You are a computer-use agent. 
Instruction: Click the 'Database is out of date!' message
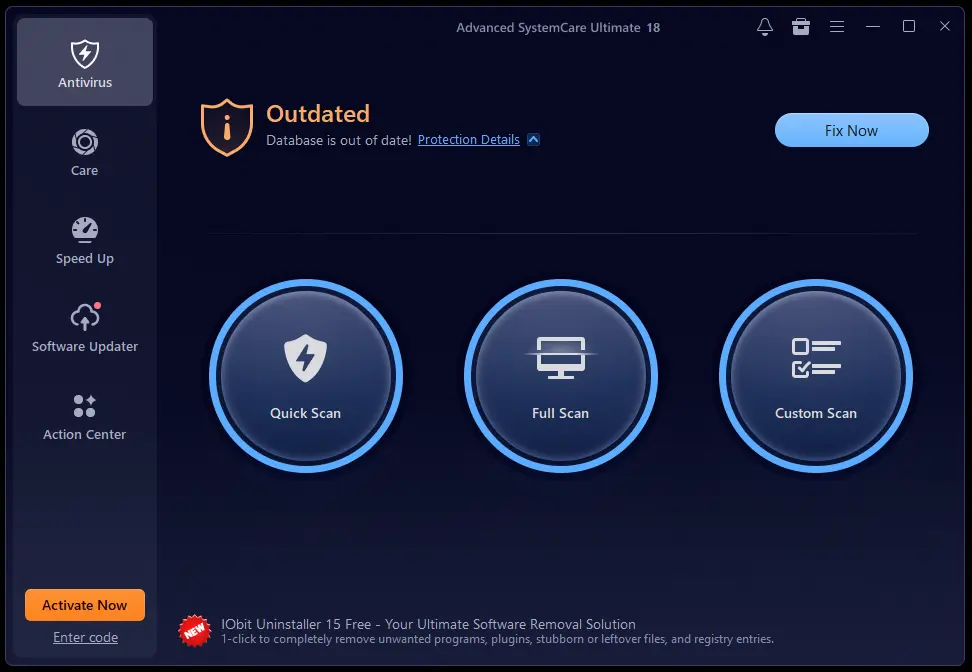point(339,140)
